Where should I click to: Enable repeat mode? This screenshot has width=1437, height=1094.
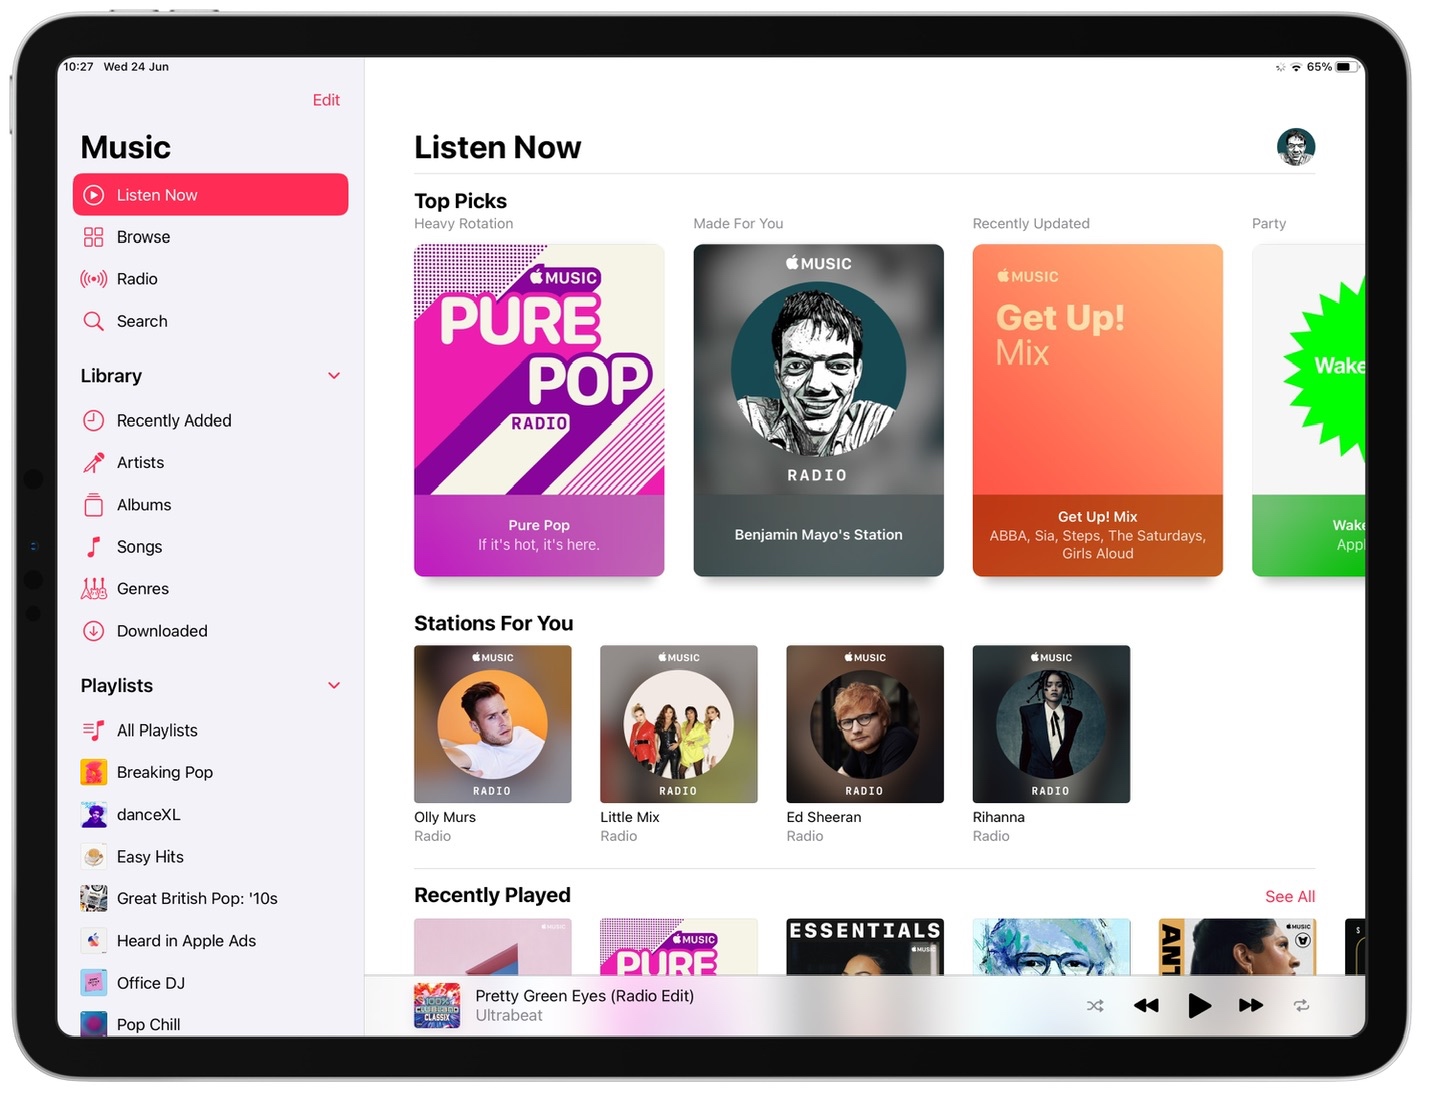click(x=1302, y=1006)
